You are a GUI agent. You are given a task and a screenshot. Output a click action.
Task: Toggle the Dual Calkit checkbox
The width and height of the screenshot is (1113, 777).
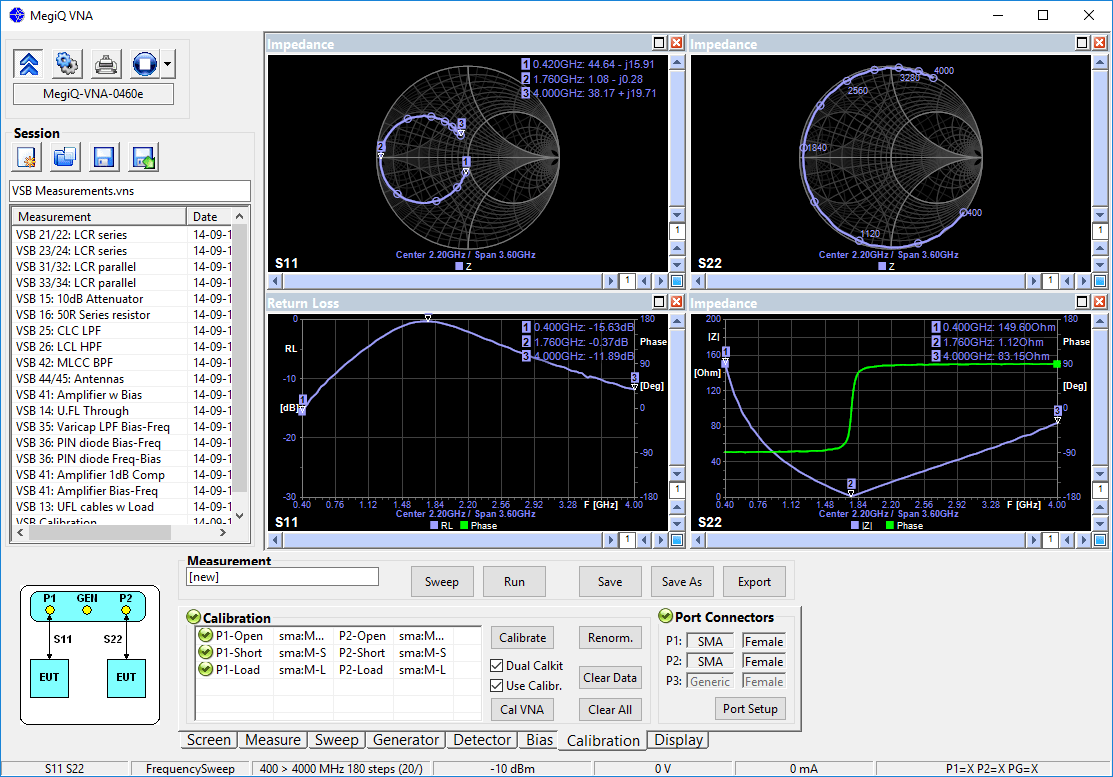coord(498,666)
